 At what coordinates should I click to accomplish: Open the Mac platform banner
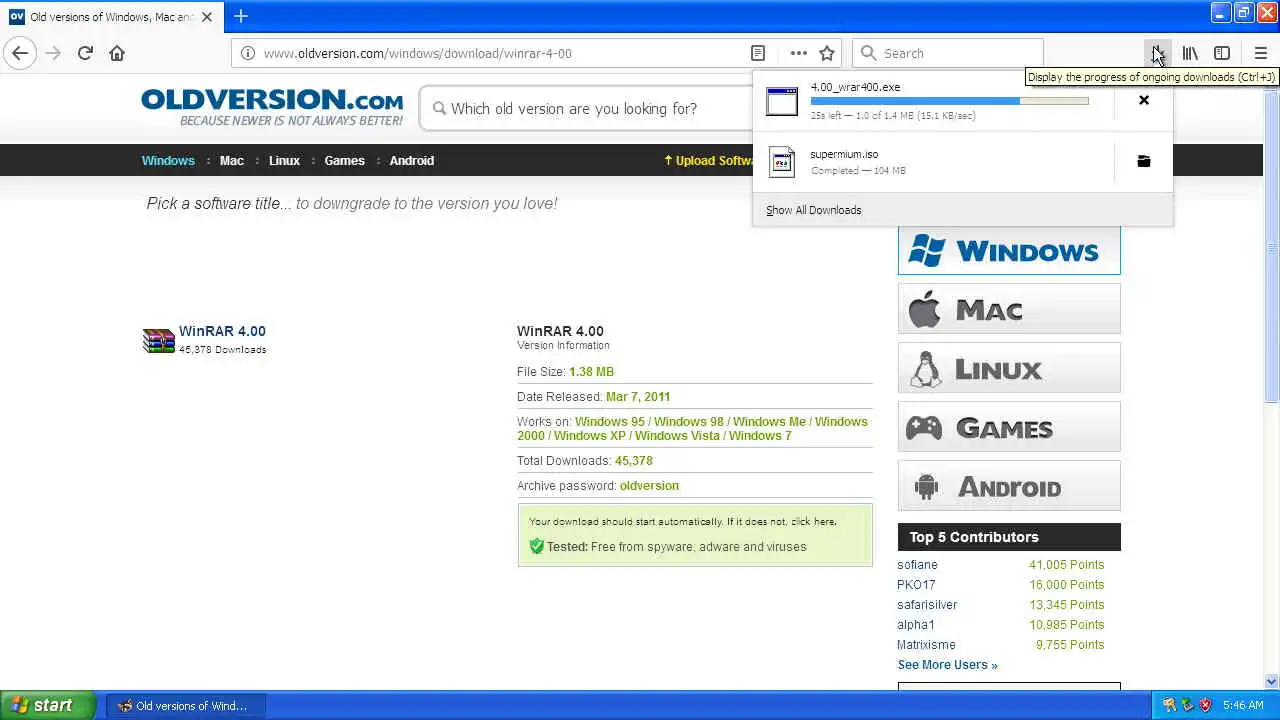(1009, 309)
